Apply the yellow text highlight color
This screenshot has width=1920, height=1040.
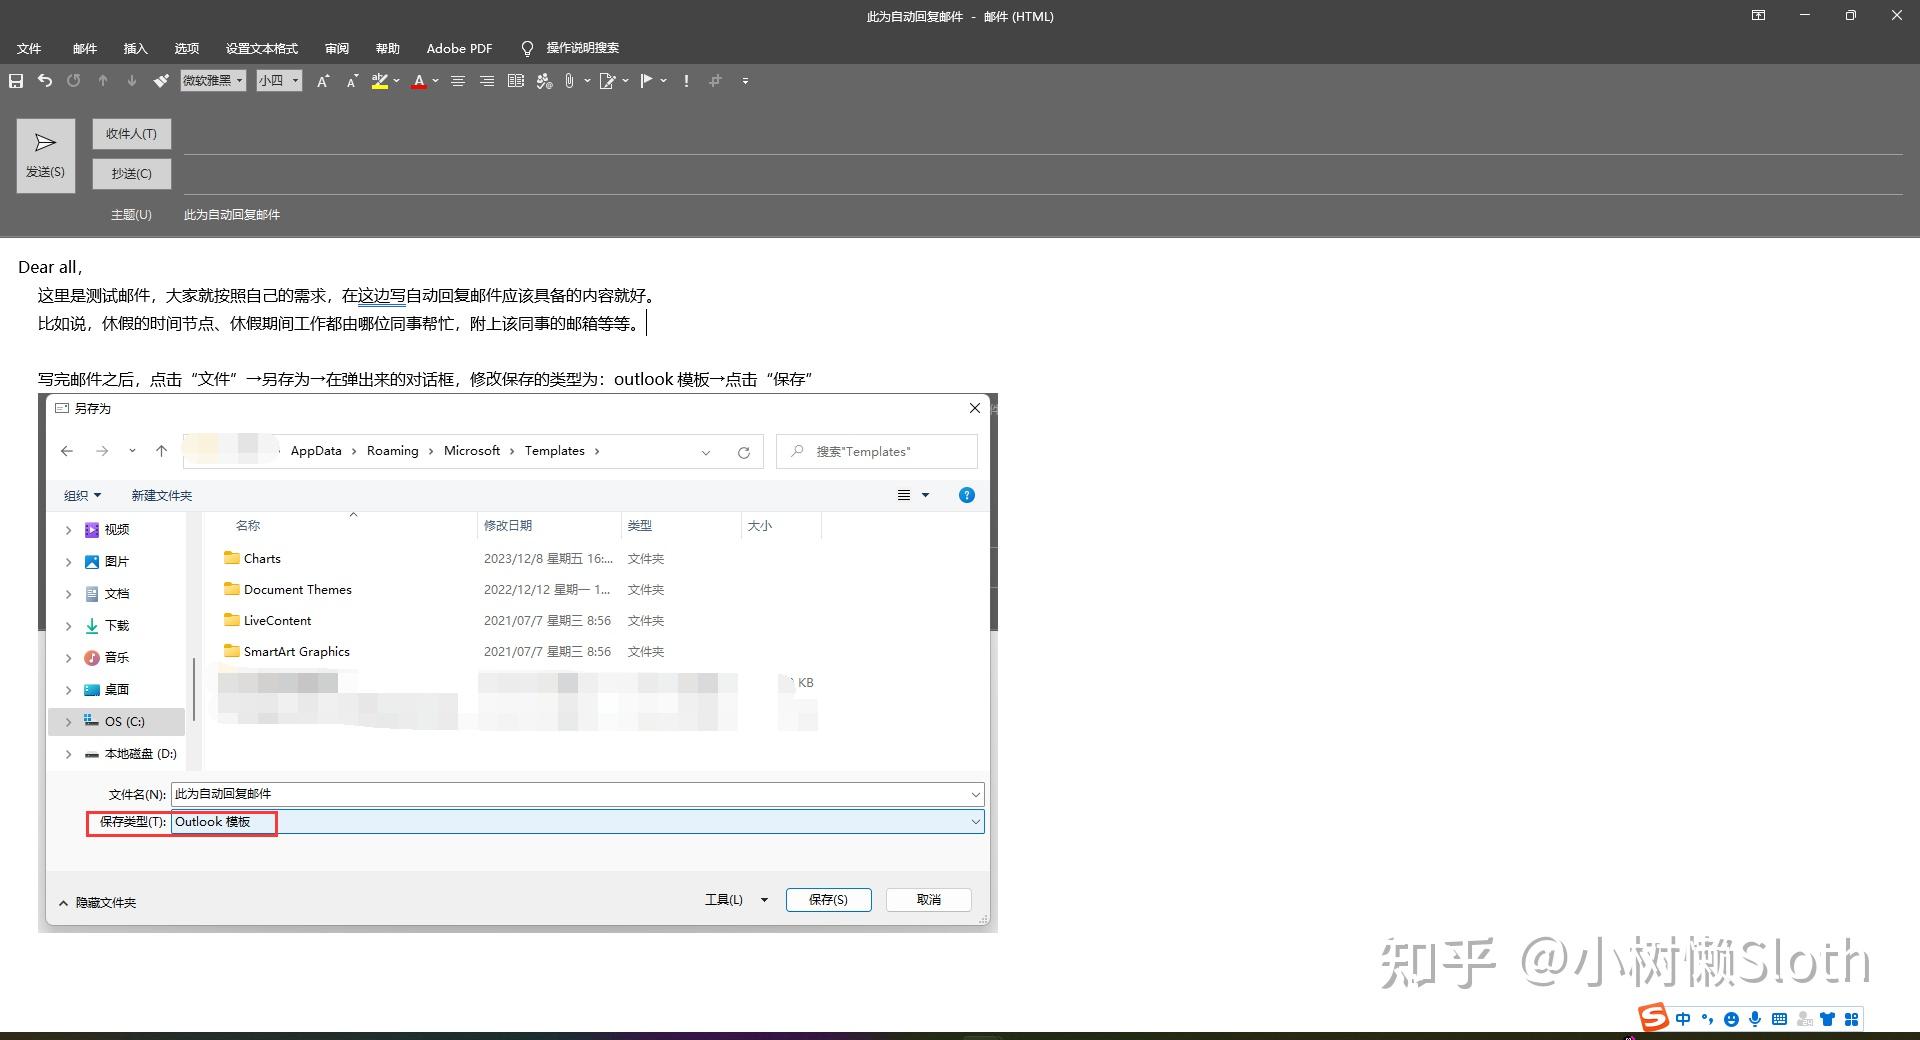(379, 81)
